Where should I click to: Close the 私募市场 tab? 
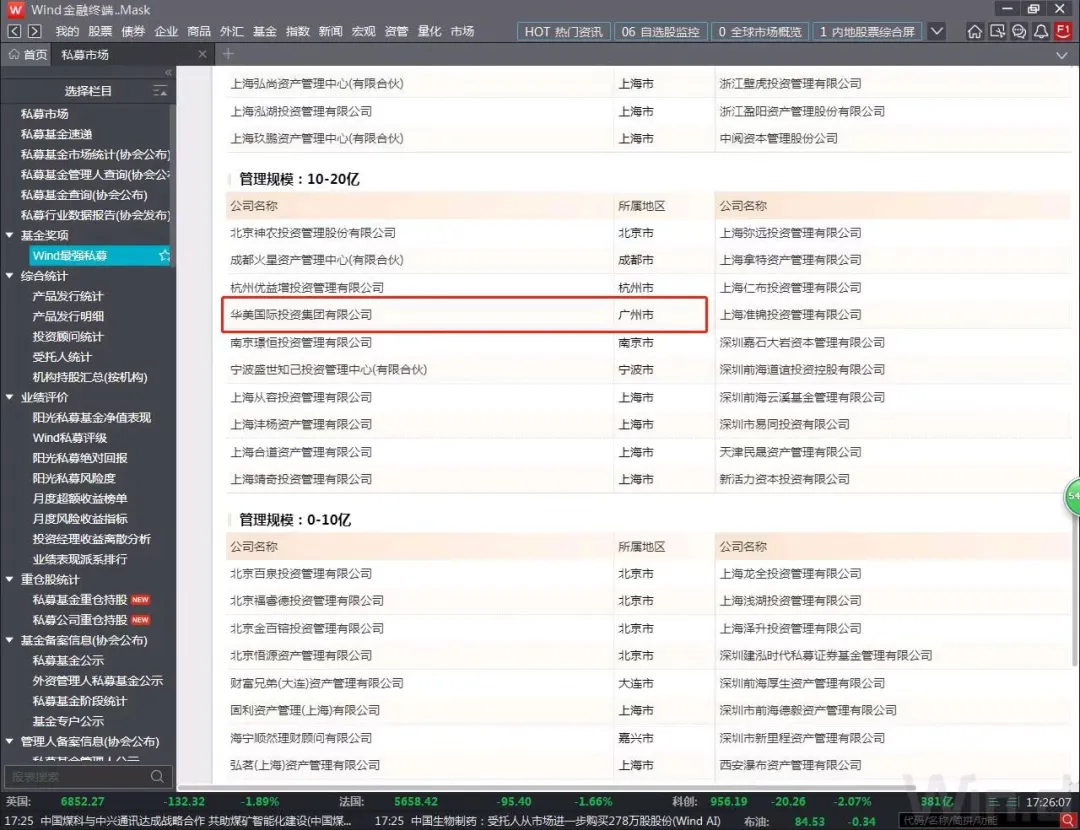[203, 54]
